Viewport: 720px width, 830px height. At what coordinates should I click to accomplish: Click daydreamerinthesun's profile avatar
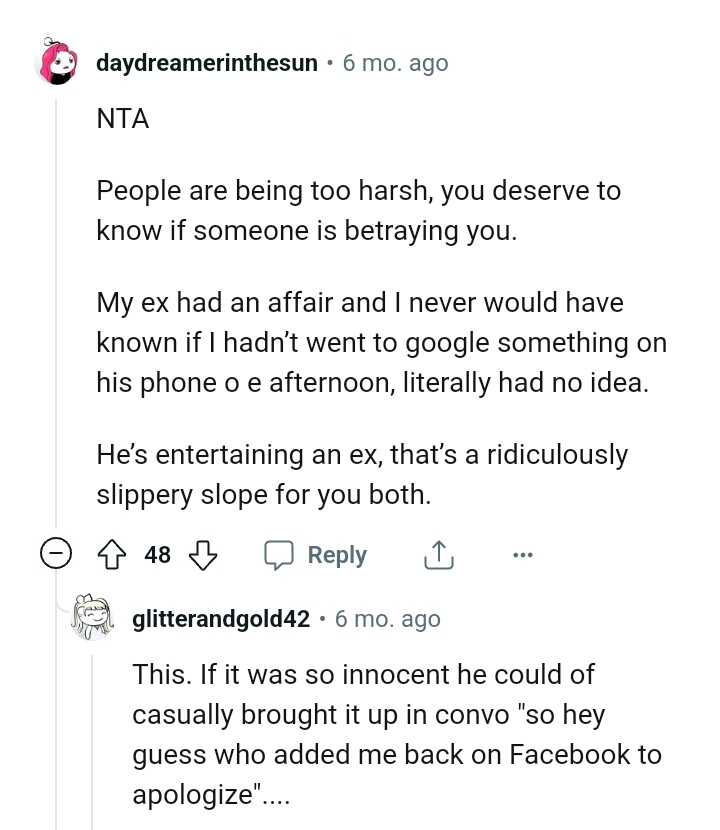click(58, 62)
